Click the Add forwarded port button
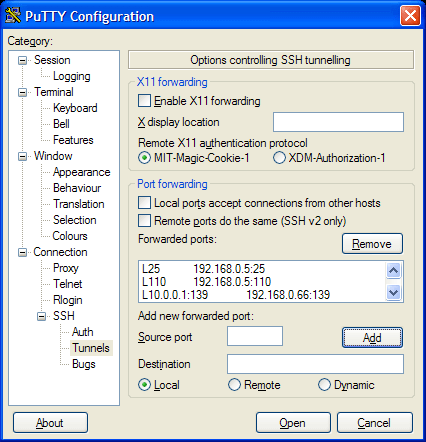 tap(372, 338)
